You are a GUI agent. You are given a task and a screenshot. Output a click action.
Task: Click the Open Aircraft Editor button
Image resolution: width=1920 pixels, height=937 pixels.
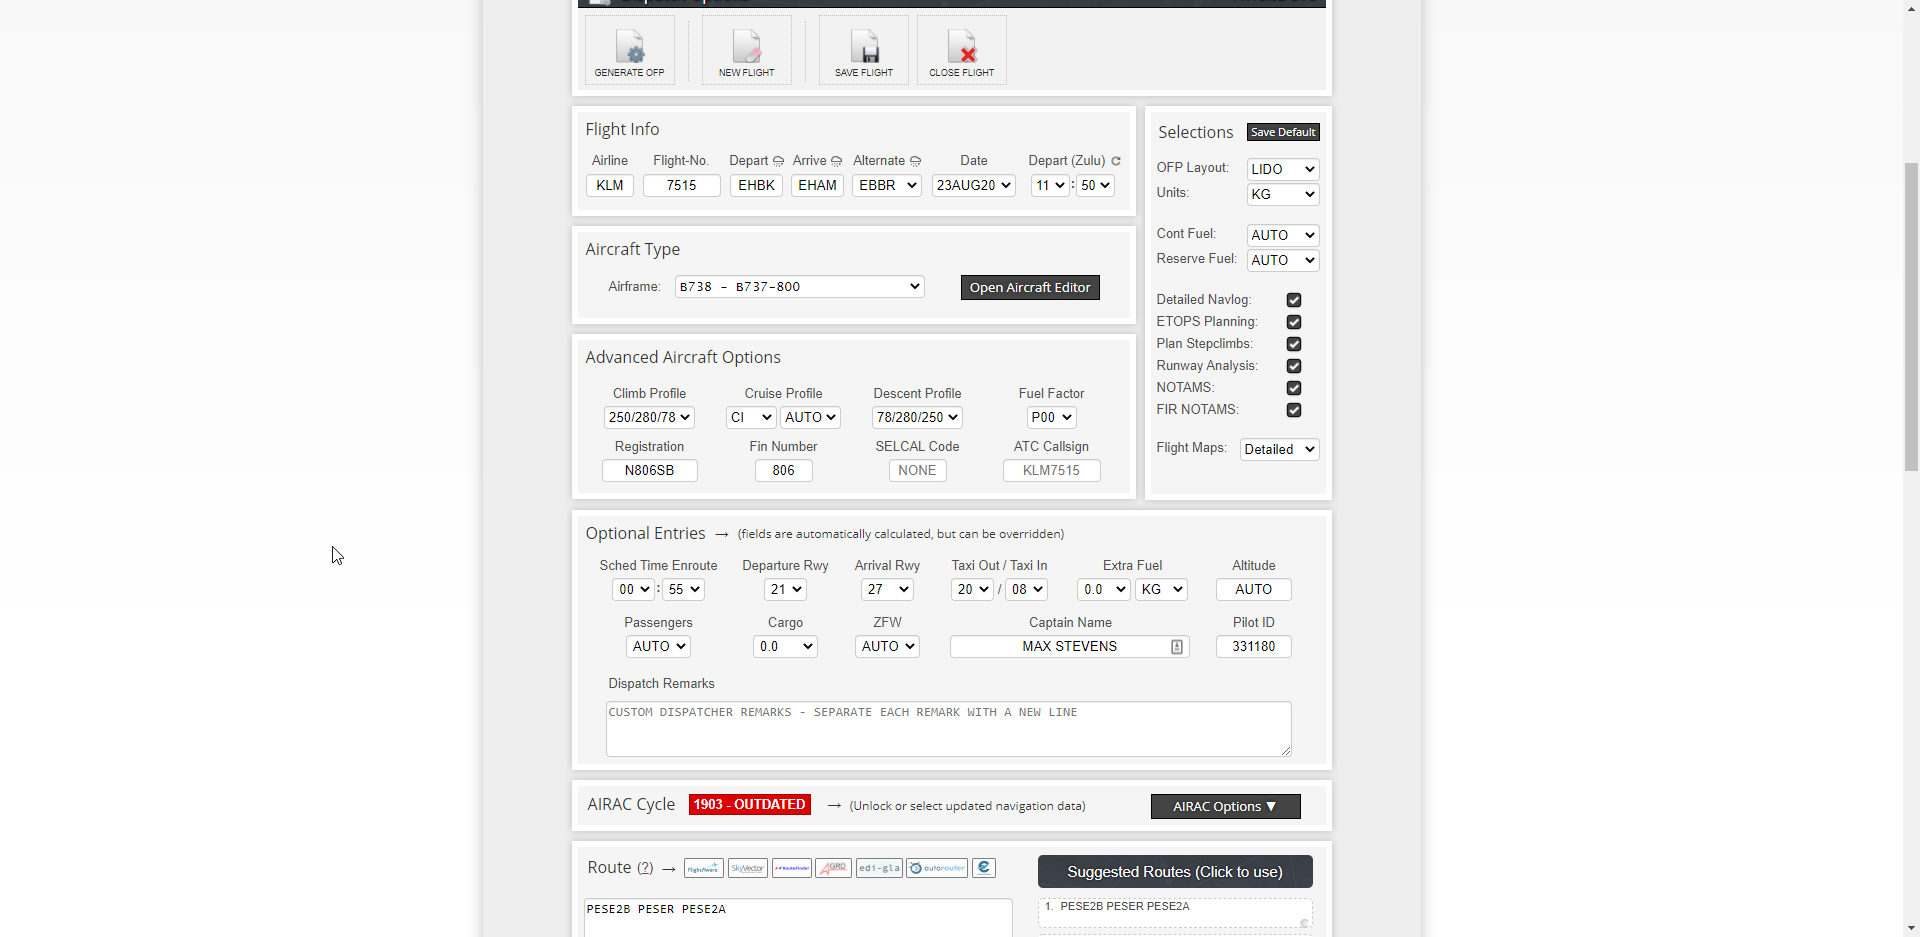click(x=1029, y=287)
